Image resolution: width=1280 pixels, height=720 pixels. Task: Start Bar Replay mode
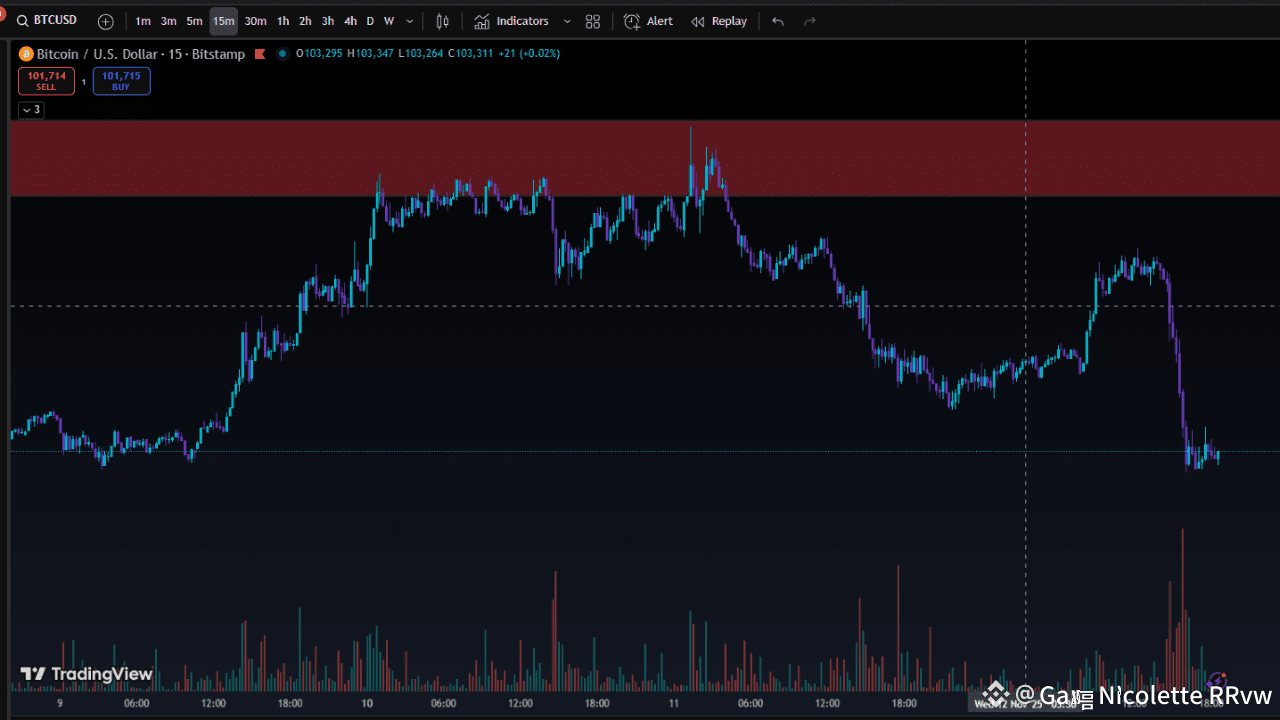coord(719,21)
